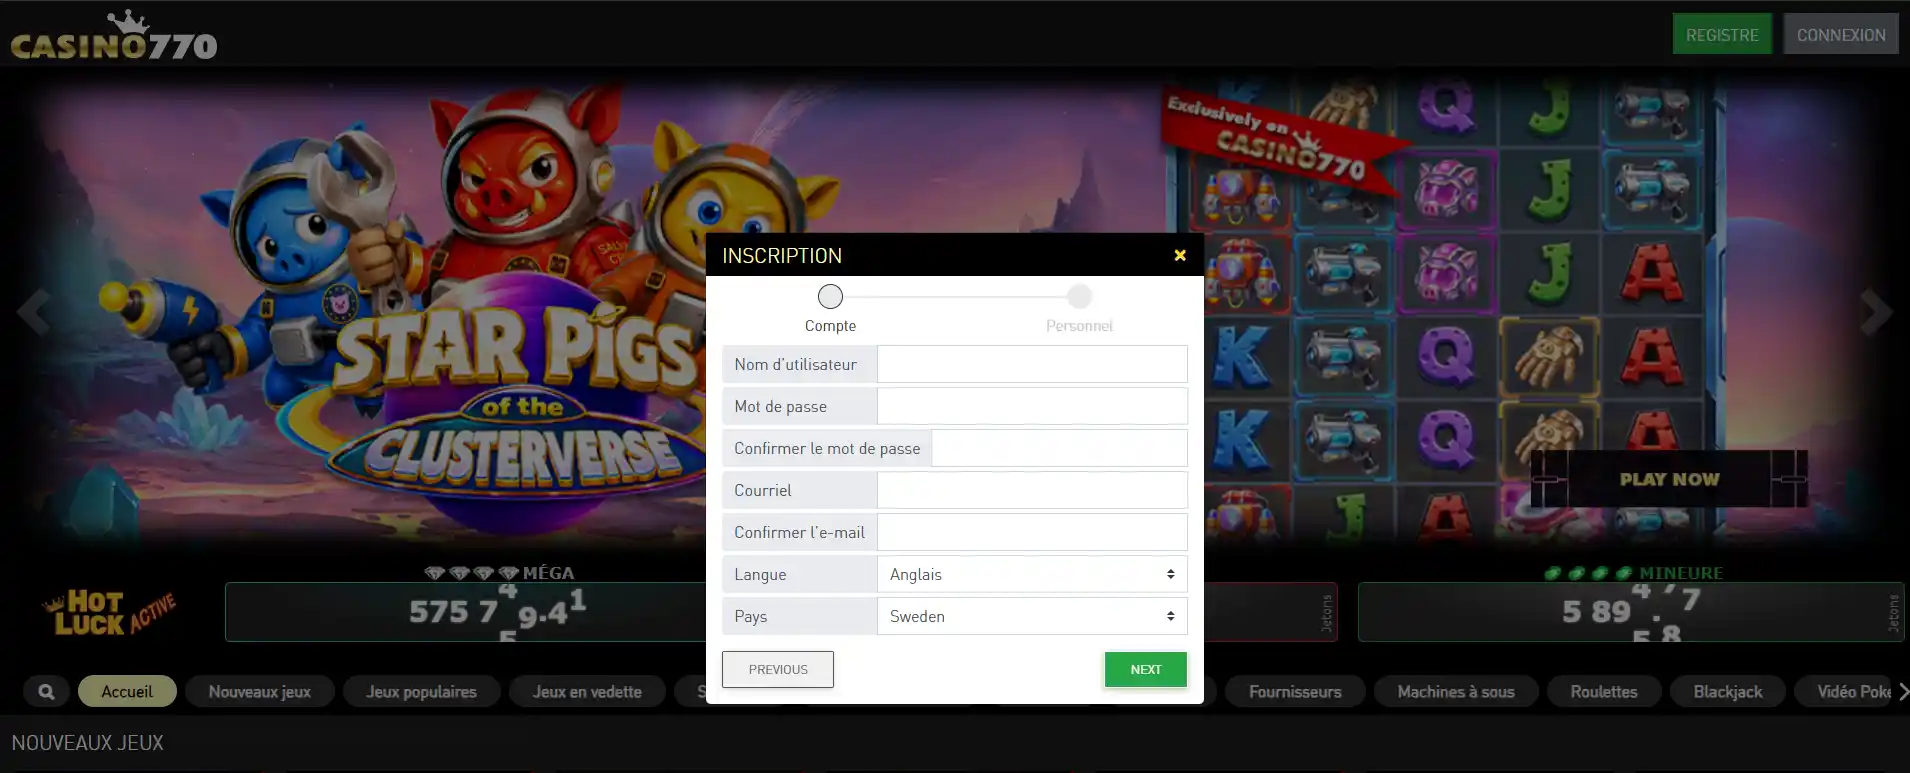Click the INSCRIPTION dialog title

pyautogui.click(x=782, y=255)
